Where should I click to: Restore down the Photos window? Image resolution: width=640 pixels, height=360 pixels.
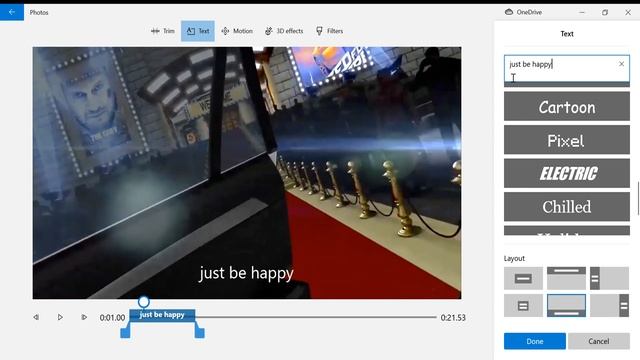pos(605,12)
